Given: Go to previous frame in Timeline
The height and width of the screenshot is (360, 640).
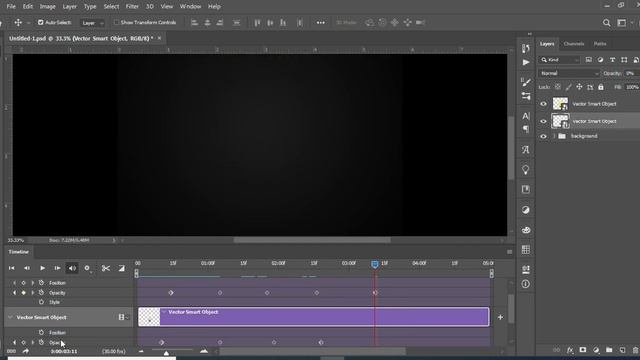Looking at the screenshot, I should coord(27,268).
